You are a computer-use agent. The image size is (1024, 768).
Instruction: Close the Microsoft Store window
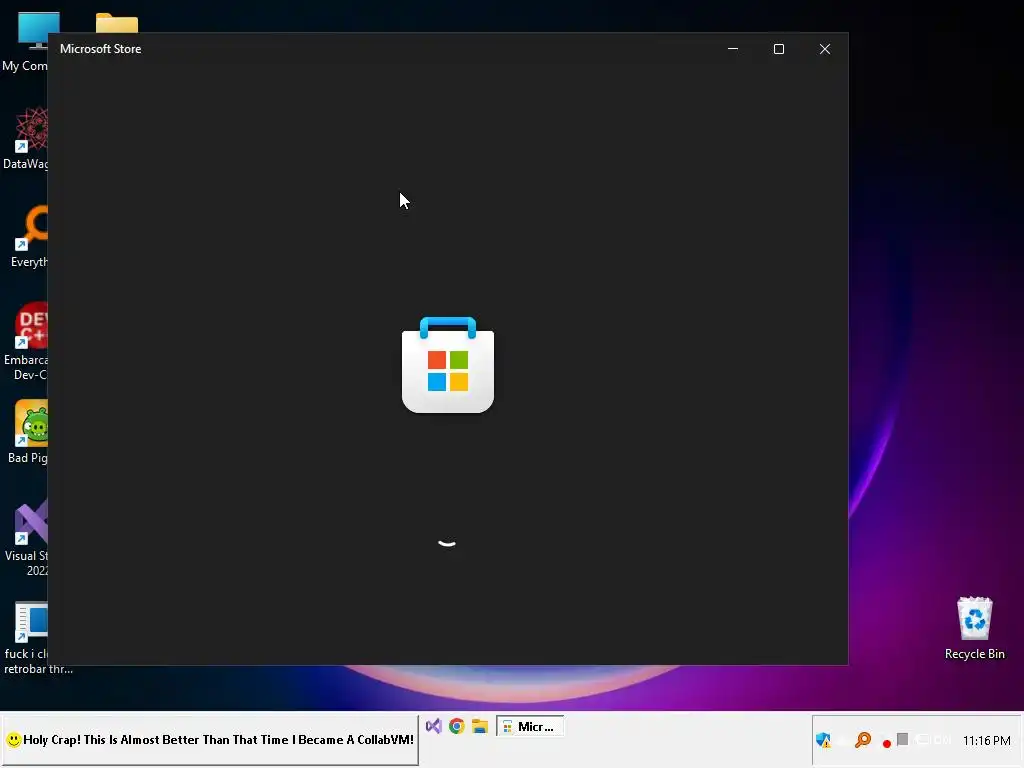(825, 49)
